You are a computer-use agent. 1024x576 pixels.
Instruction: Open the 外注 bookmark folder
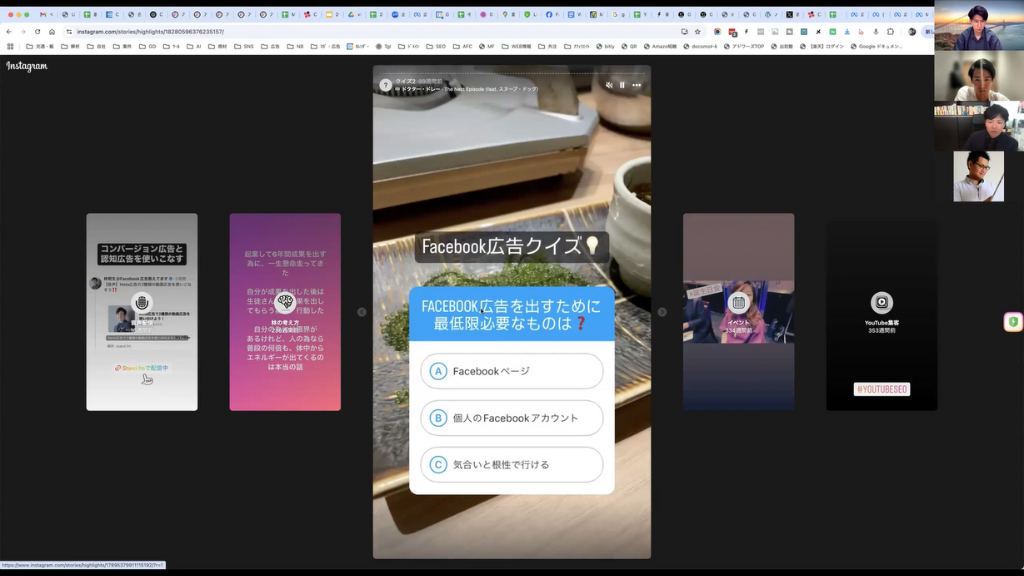pyautogui.click(x=547, y=46)
